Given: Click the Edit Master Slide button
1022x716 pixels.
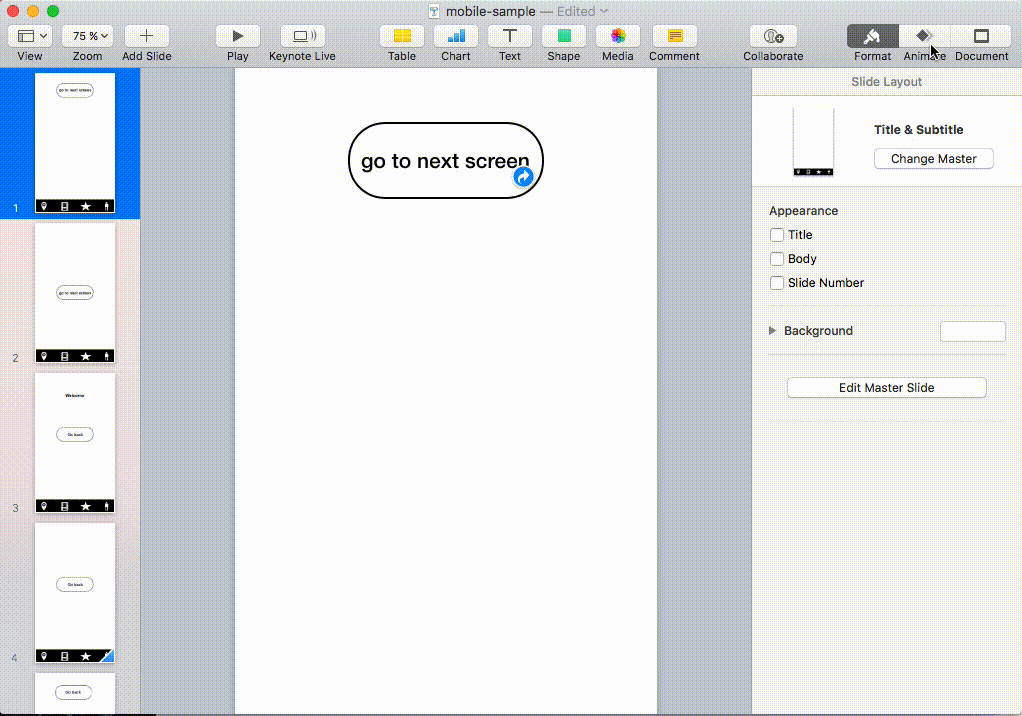Looking at the screenshot, I should tap(886, 388).
